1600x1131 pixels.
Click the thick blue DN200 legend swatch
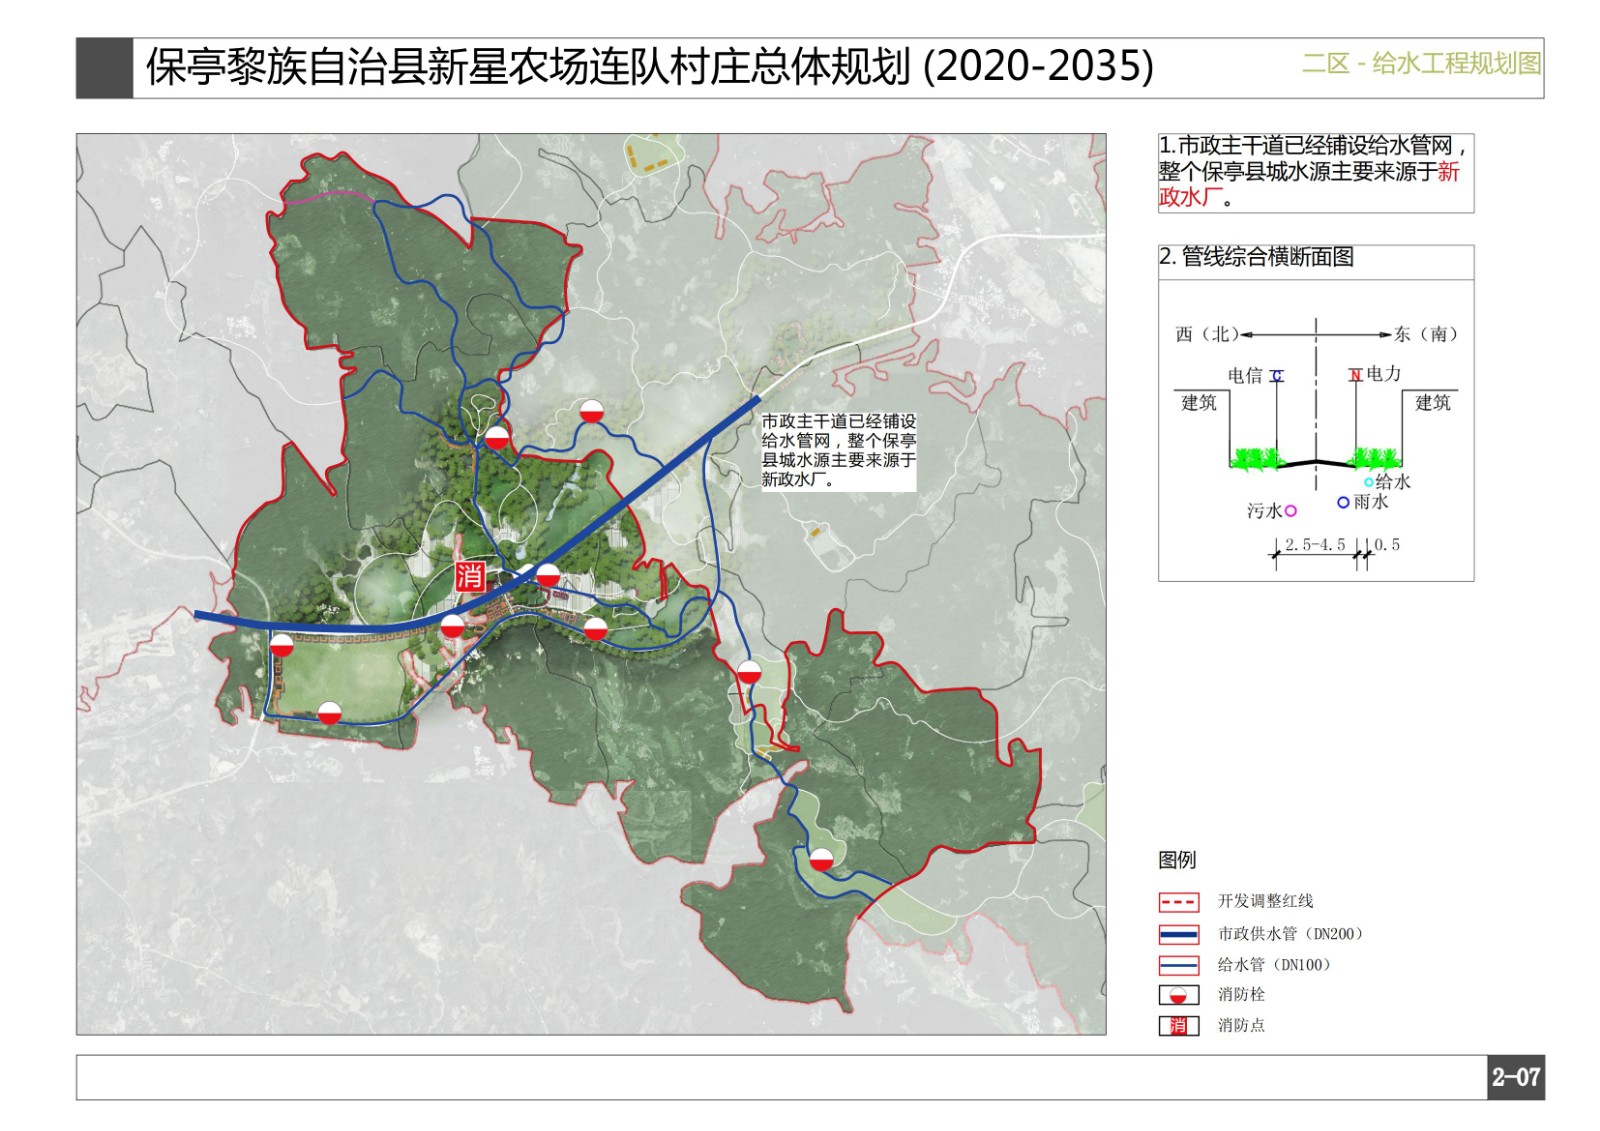click(x=1178, y=934)
